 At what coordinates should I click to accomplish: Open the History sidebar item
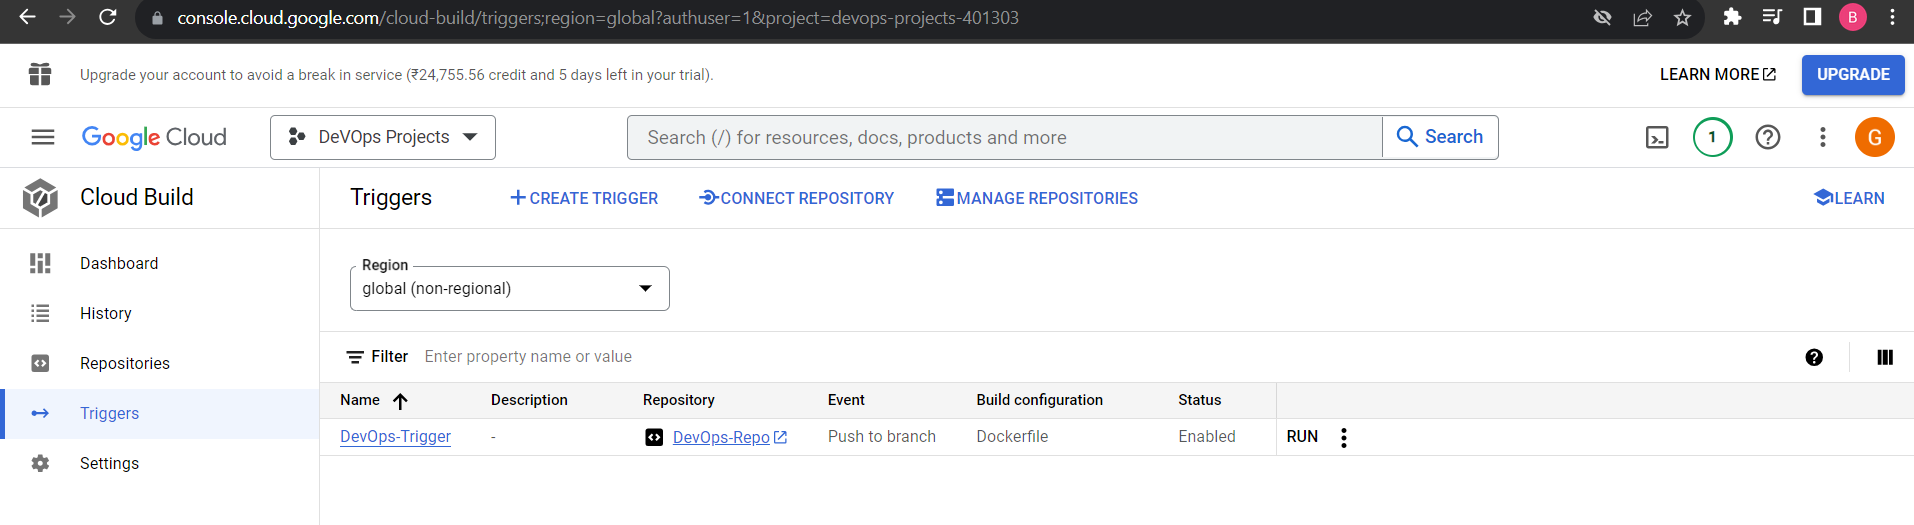[x=160, y=313]
